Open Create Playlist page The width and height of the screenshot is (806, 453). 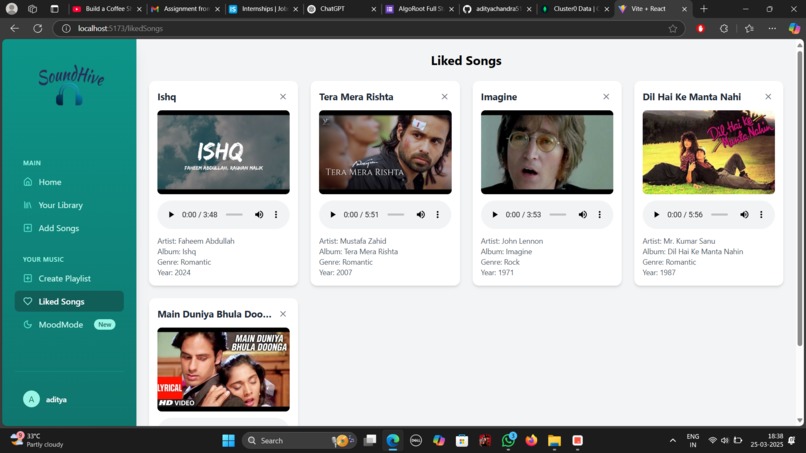tap(69, 279)
